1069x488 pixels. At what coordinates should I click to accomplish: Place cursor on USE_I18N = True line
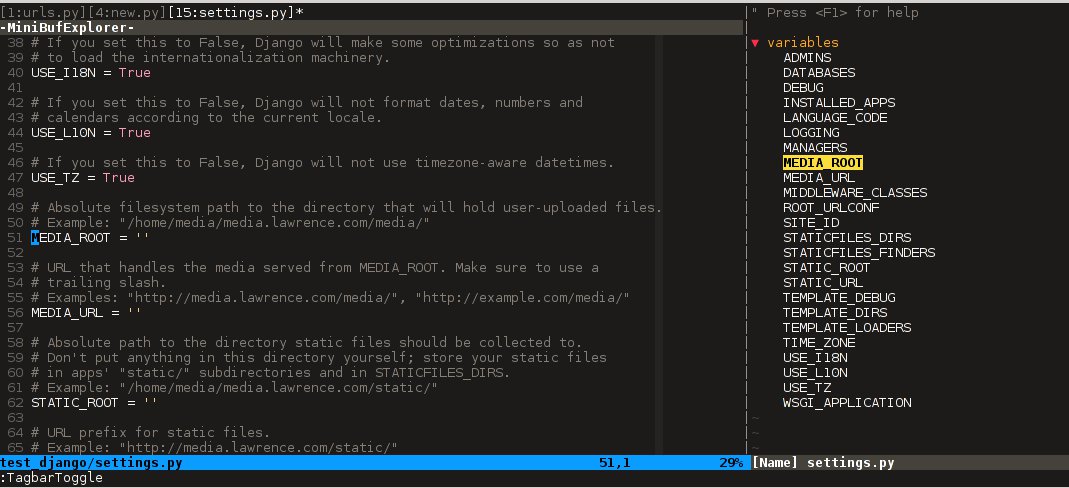(x=91, y=73)
